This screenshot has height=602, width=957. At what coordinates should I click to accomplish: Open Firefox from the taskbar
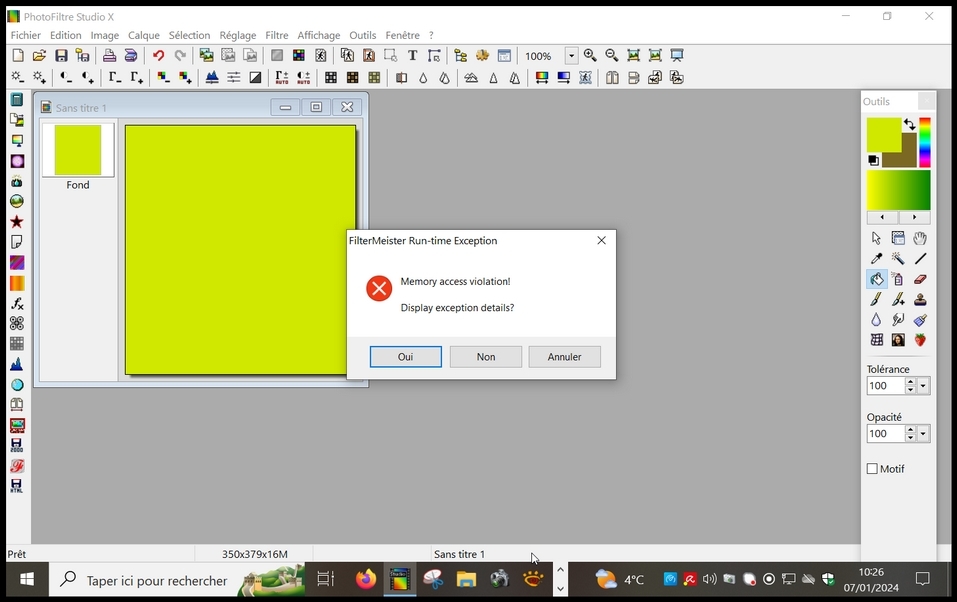click(366, 579)
